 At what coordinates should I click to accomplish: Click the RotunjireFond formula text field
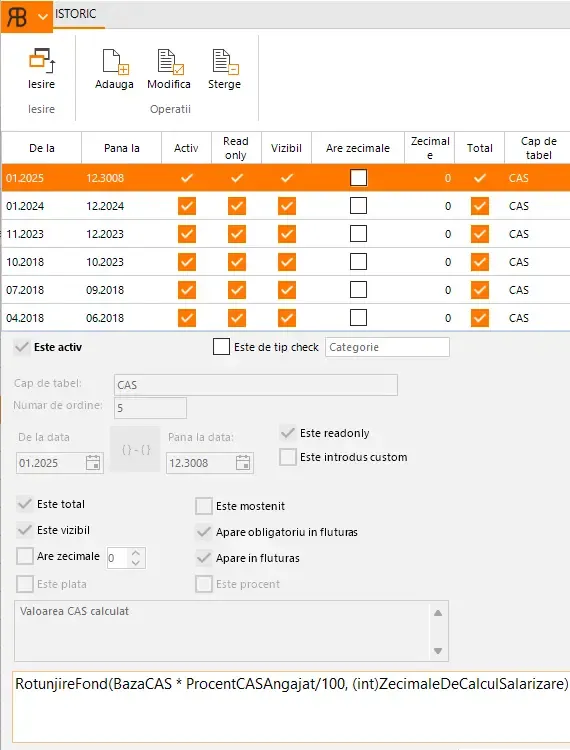coord(292,707)
